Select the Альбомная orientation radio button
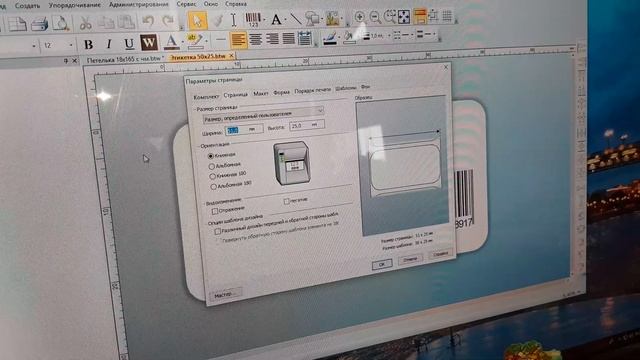 tap(211, 166)
